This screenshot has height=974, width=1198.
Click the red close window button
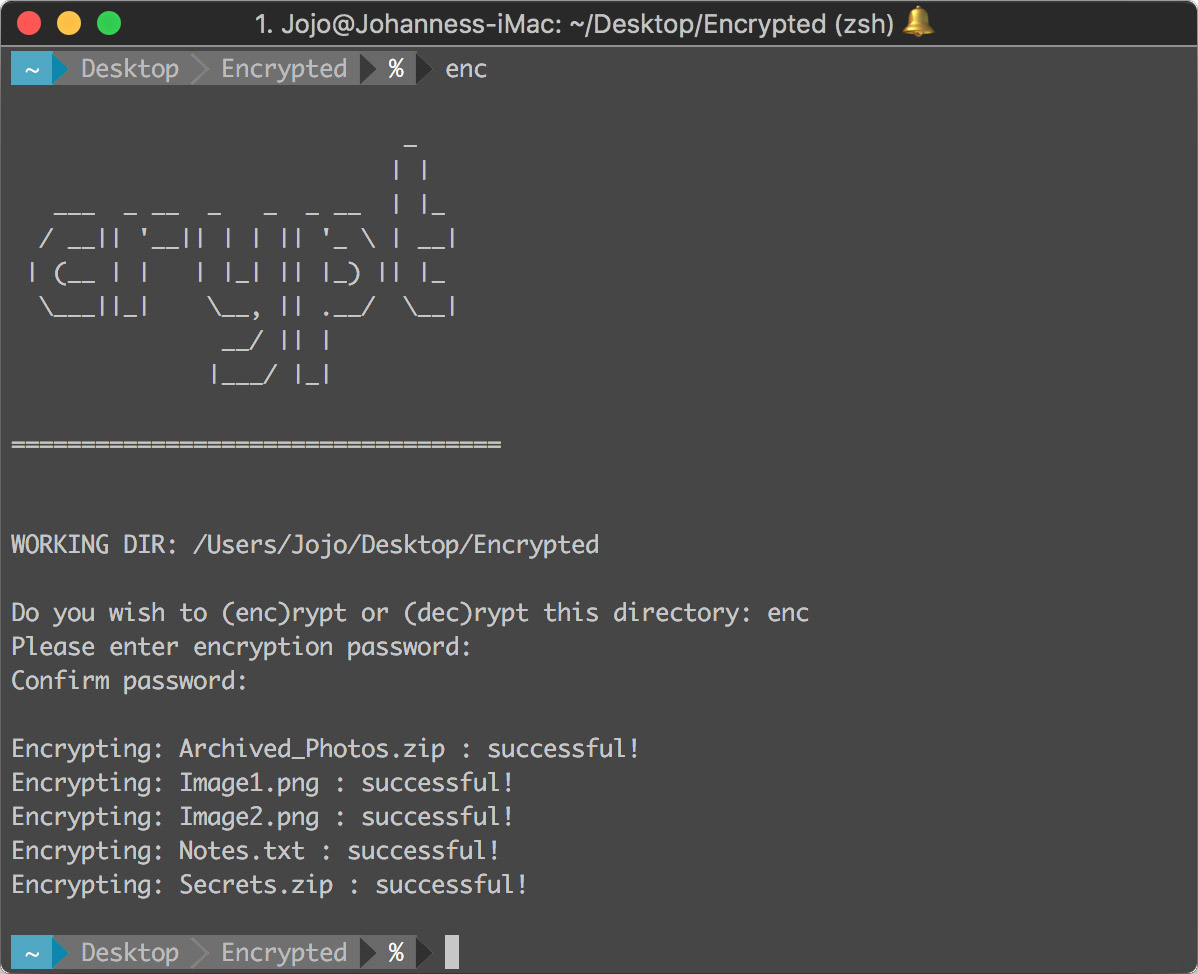click(30, 24)
